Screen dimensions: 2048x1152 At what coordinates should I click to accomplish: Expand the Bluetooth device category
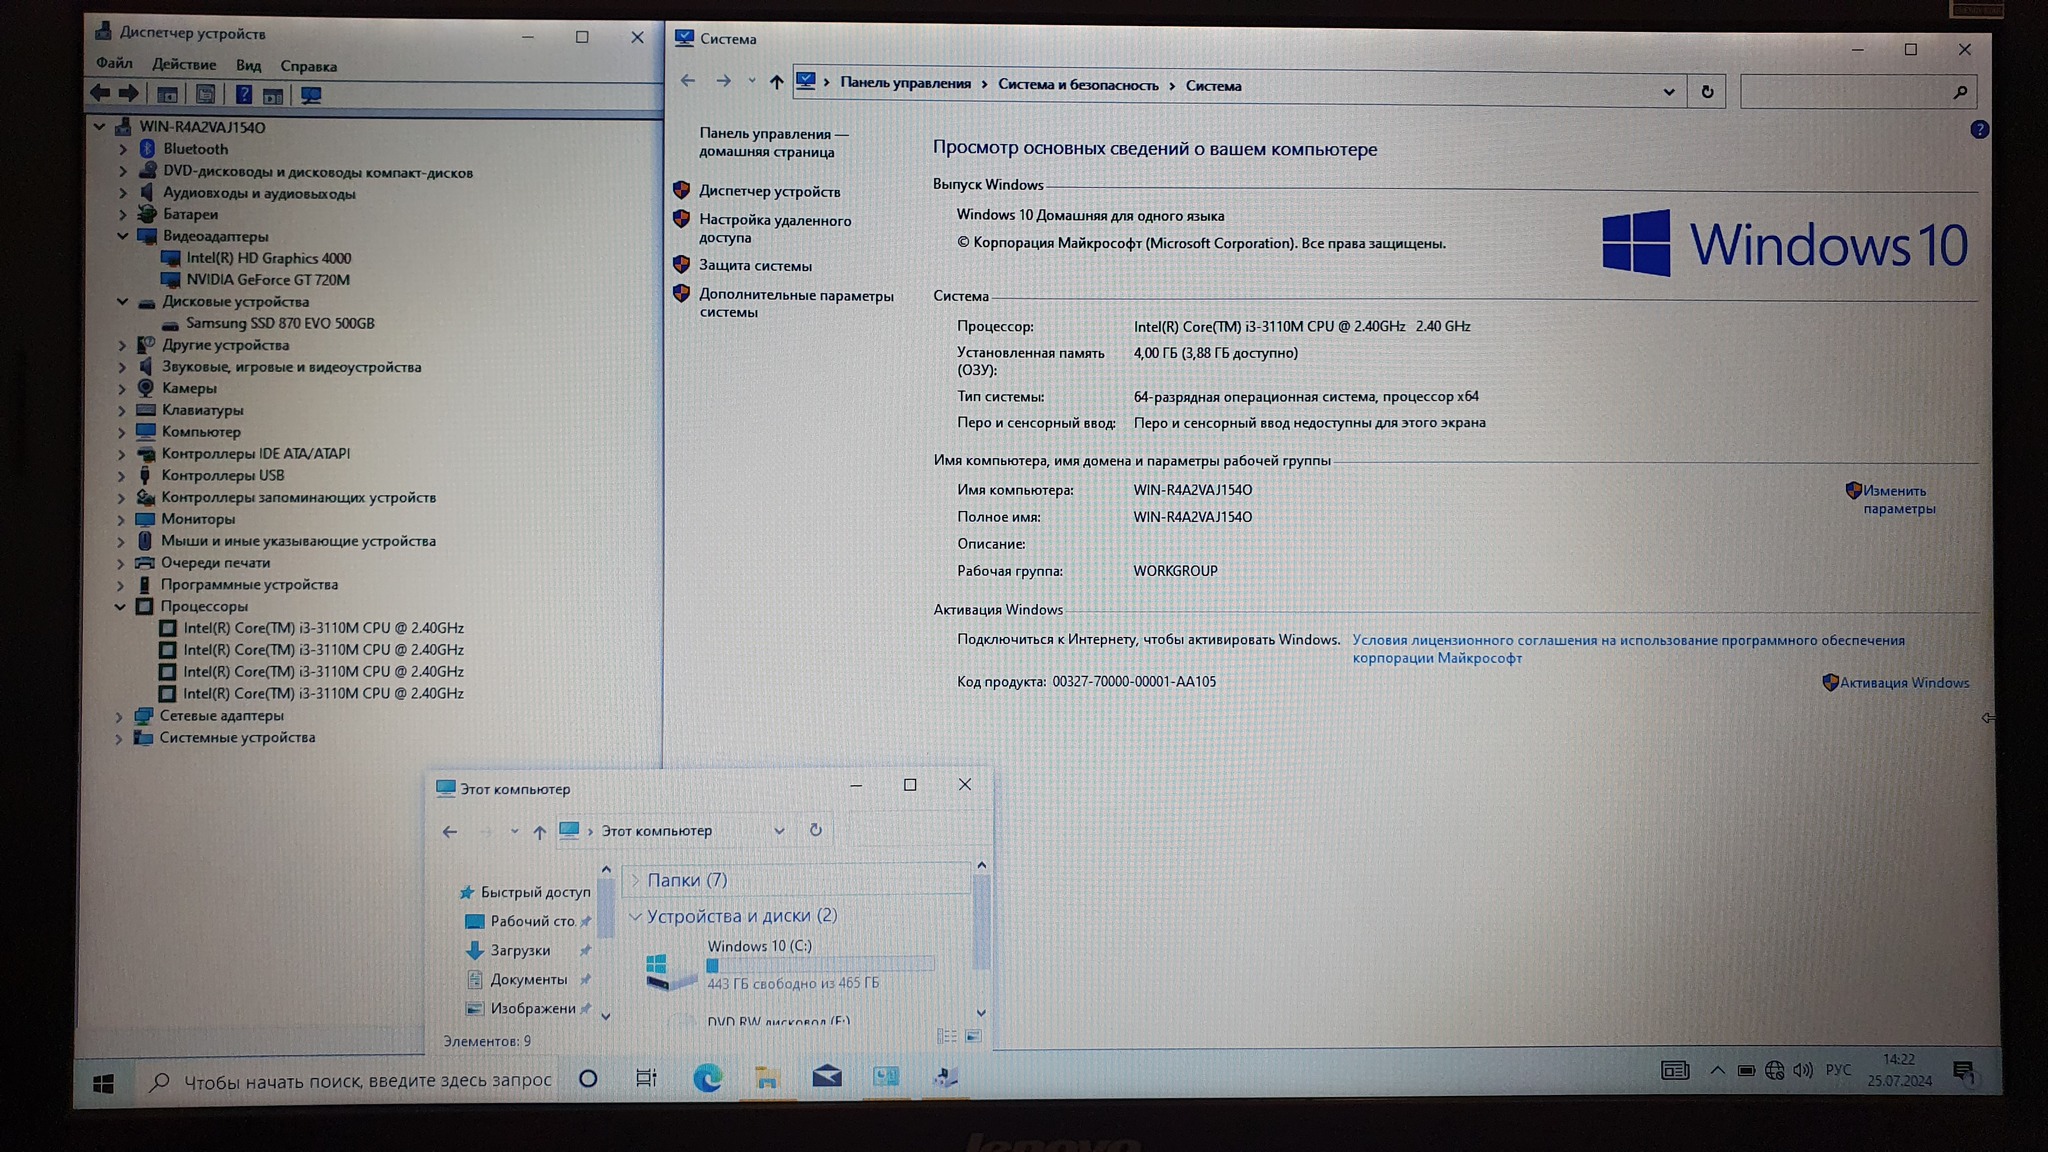click(123, 149)
